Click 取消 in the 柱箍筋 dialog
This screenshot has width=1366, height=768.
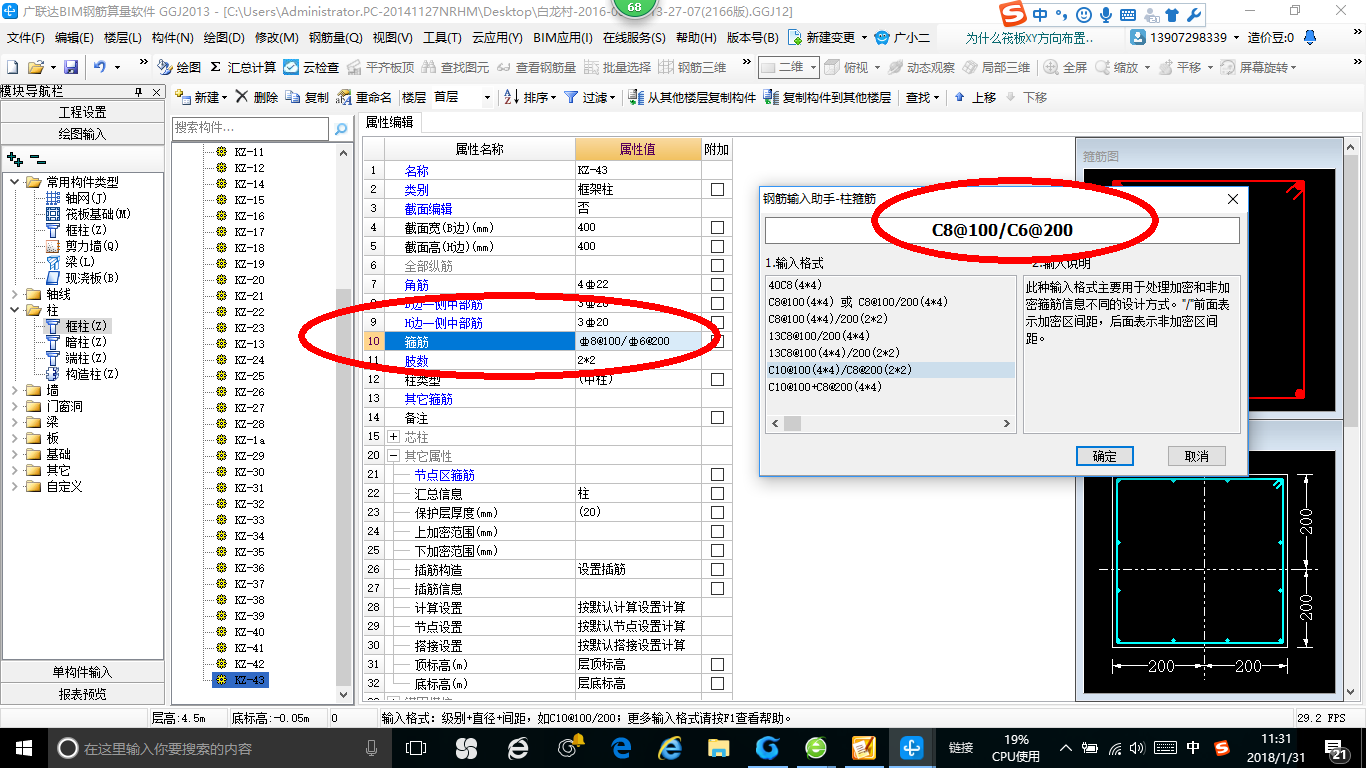click(1197, 456)
